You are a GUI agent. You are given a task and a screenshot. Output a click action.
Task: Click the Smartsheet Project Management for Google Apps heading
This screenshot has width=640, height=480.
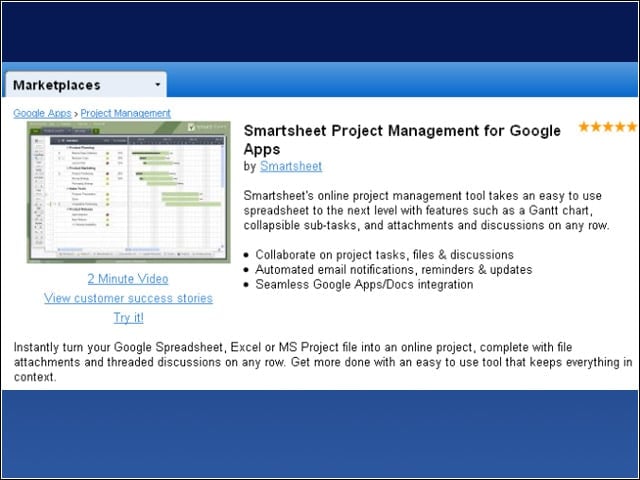coord(402,140)
